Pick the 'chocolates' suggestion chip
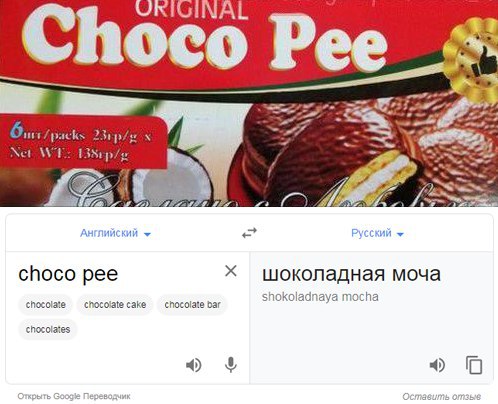Viewport: 498px width, 404px height. [x=48, y=329]
